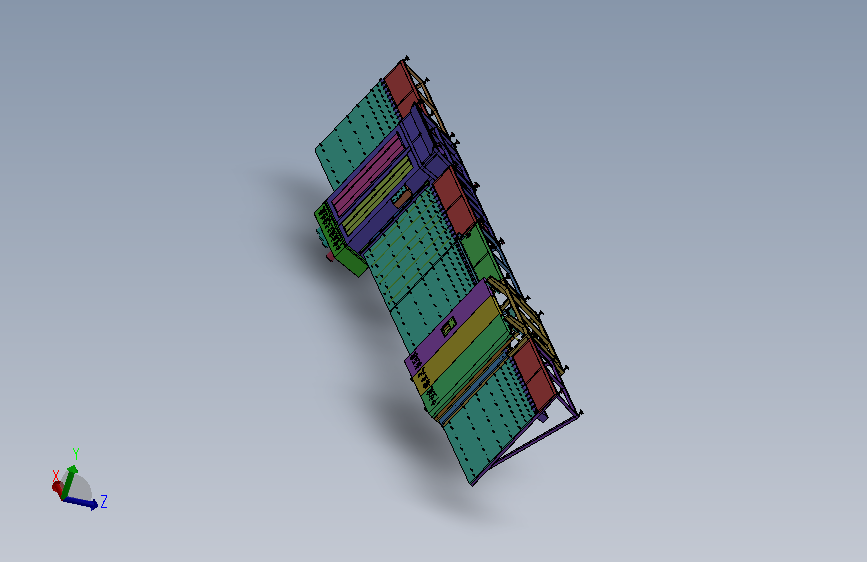Click the blue Z axis arrow of the triad
867x562 pixels.
(x=82, y=502)
